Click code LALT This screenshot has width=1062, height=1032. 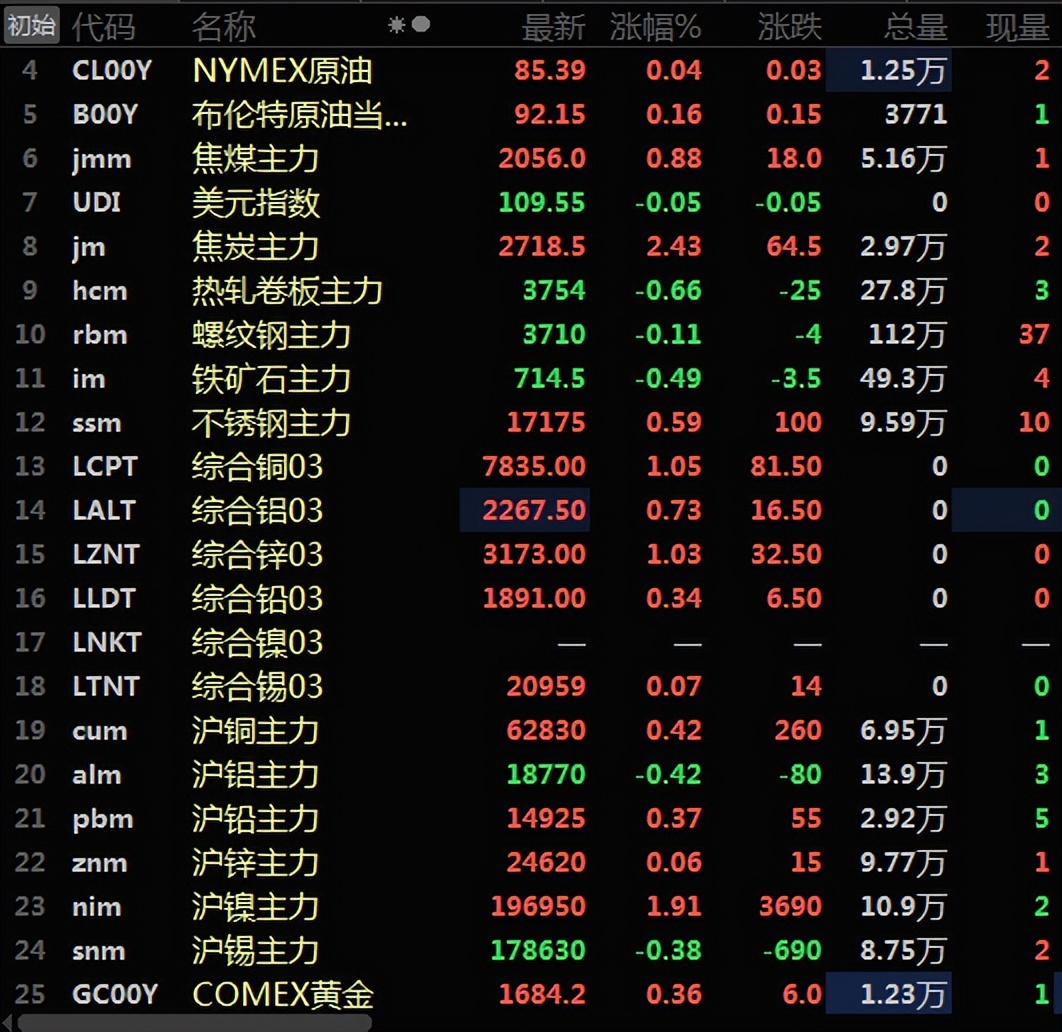(x=104, y=510)
